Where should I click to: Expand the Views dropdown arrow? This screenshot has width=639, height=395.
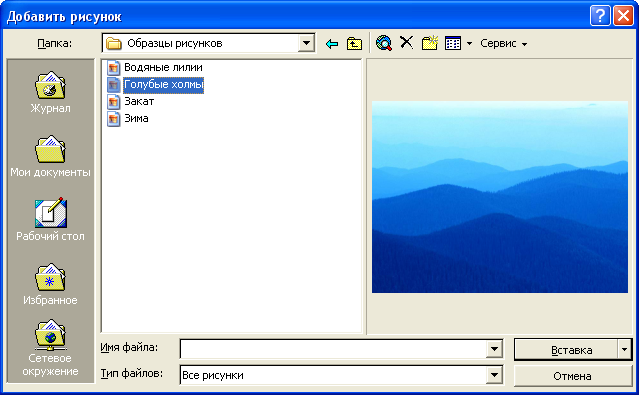(x=469, y=44)
